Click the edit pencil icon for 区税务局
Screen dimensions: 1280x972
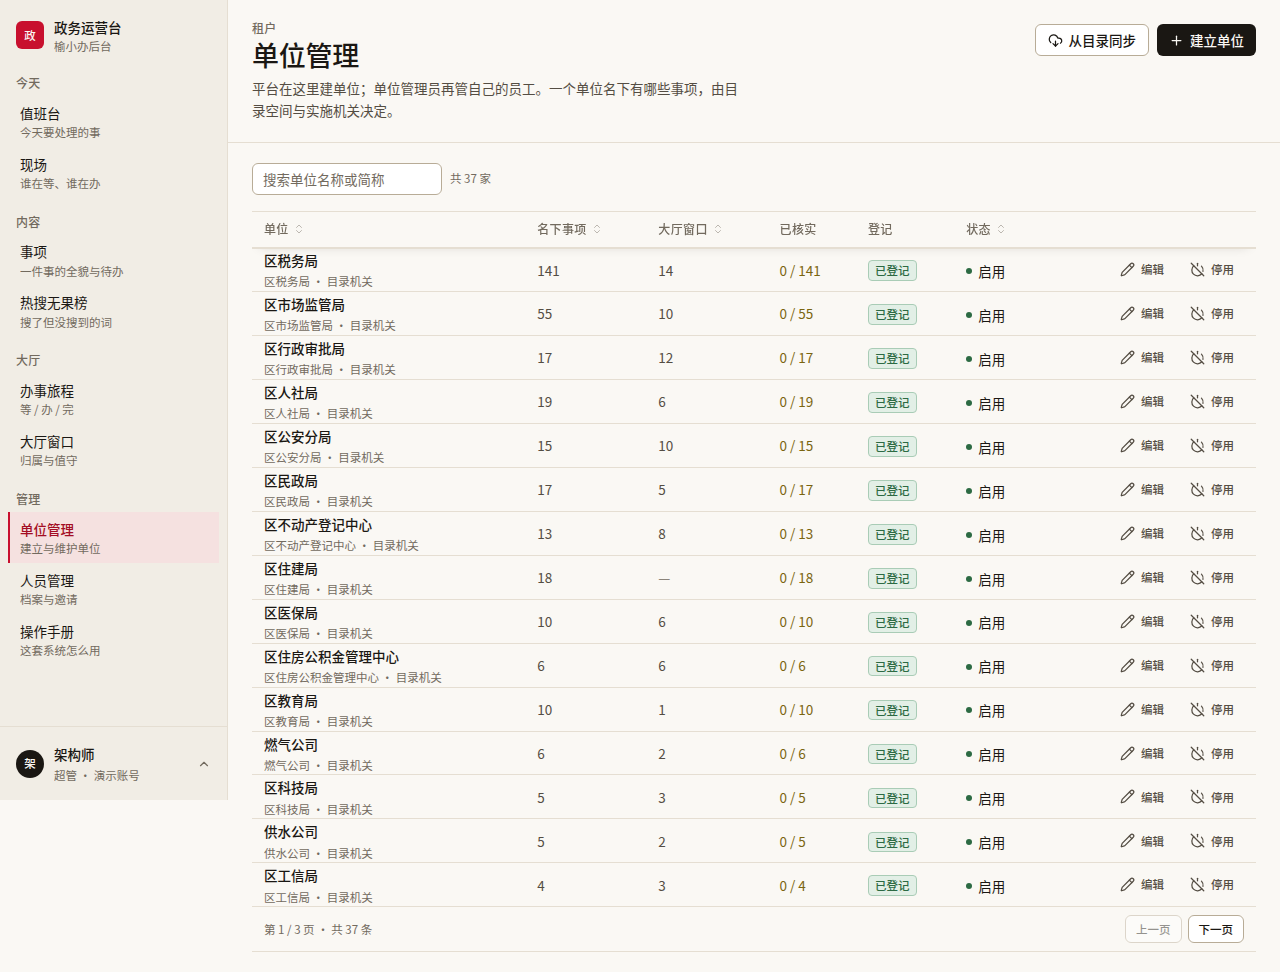click(1127, 270)
